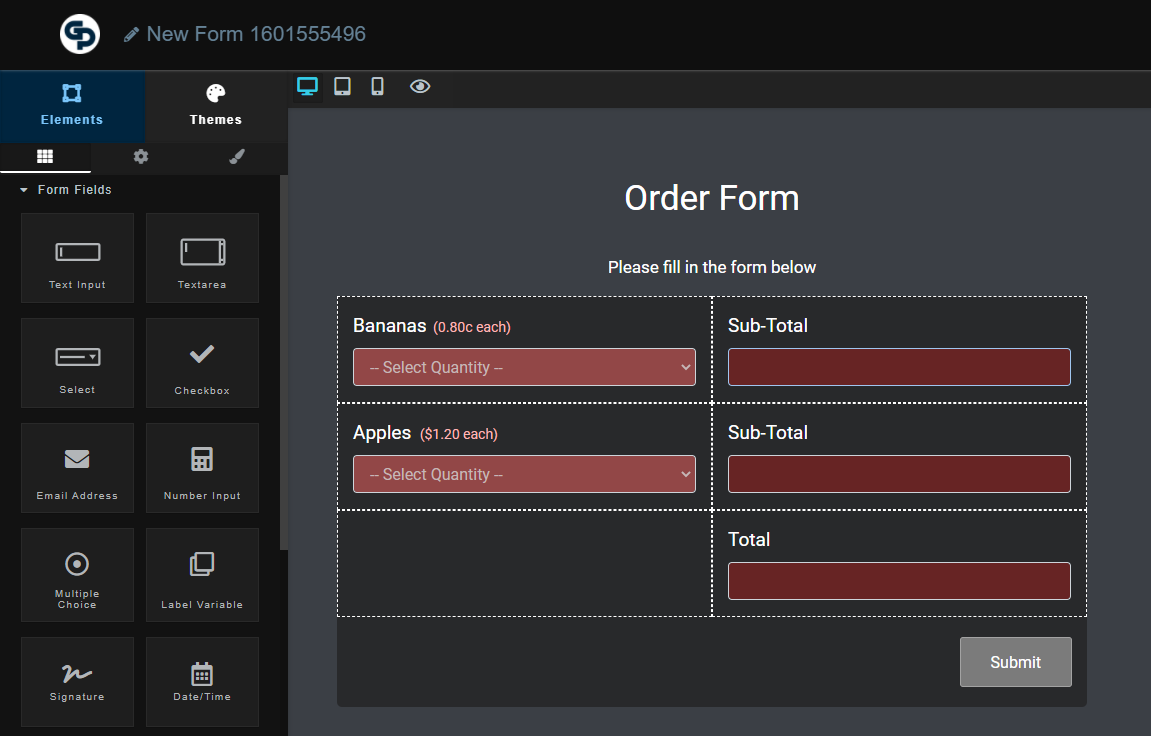Click the Submit button
The image size is (1151, 736).
click(1016, 662)
